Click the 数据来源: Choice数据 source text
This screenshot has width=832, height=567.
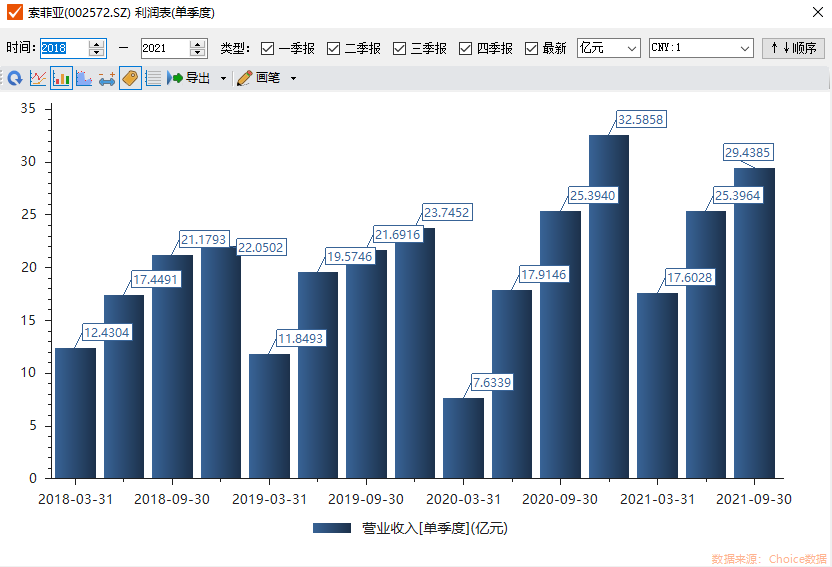(769, 559)
